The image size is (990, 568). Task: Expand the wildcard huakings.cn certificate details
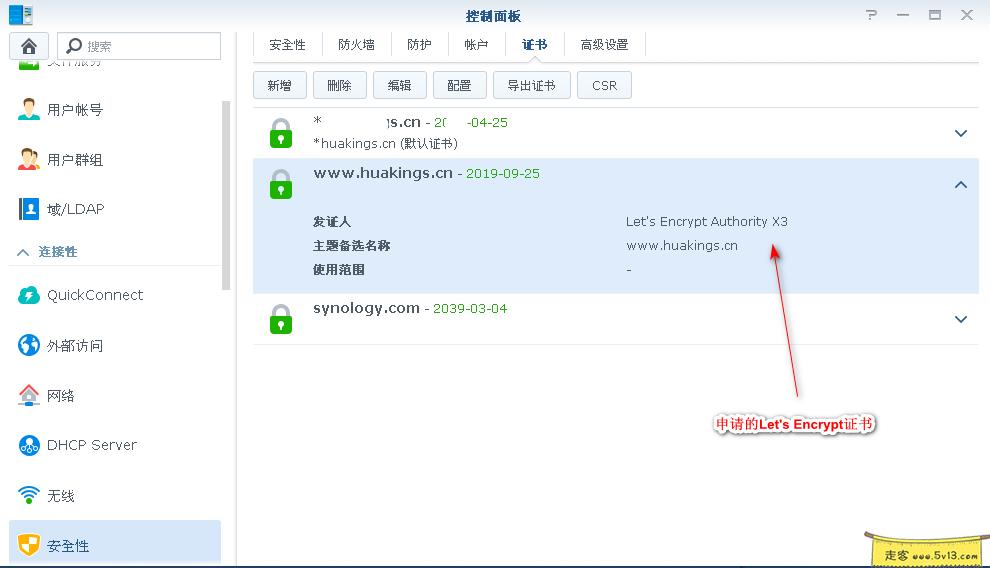pyautogui.click(x=961, y=133)
